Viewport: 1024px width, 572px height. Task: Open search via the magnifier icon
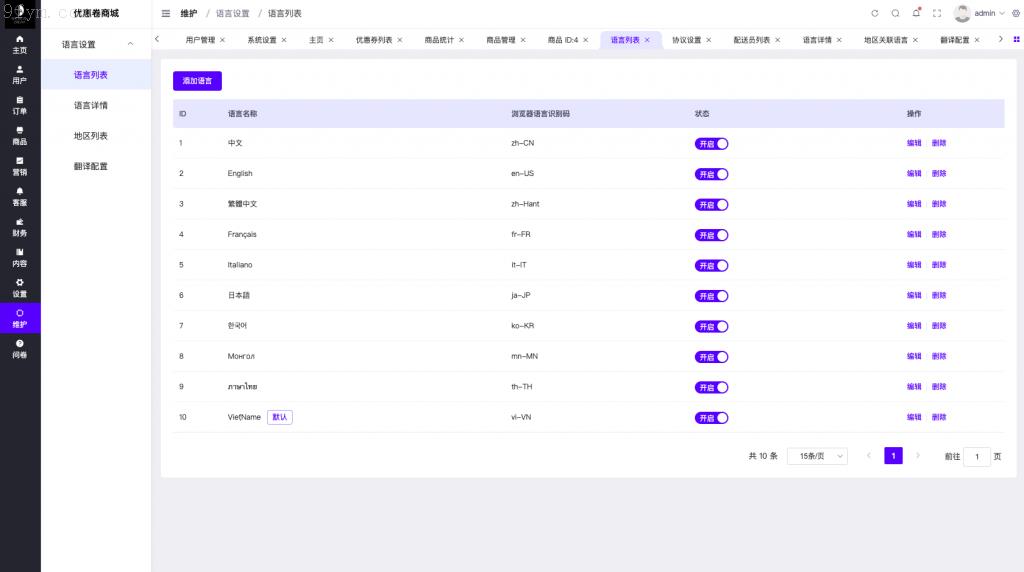(896, 13)
